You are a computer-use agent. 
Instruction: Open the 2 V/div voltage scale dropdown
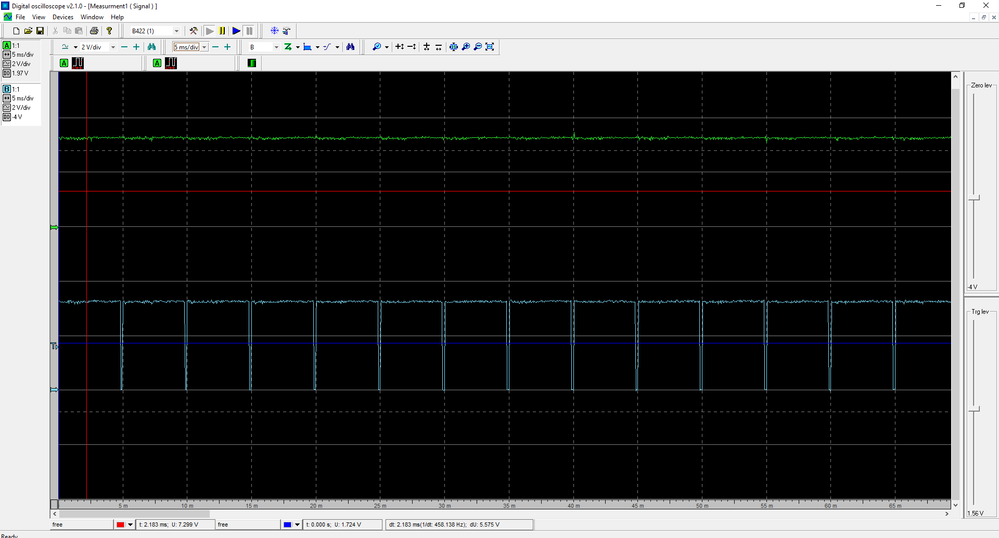98,47
